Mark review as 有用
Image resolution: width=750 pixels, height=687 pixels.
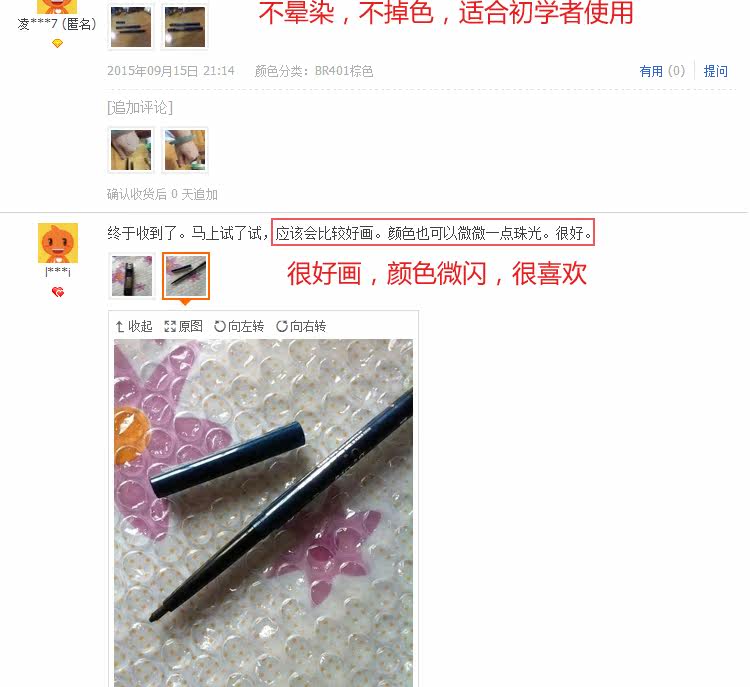(x=662, y=71)
